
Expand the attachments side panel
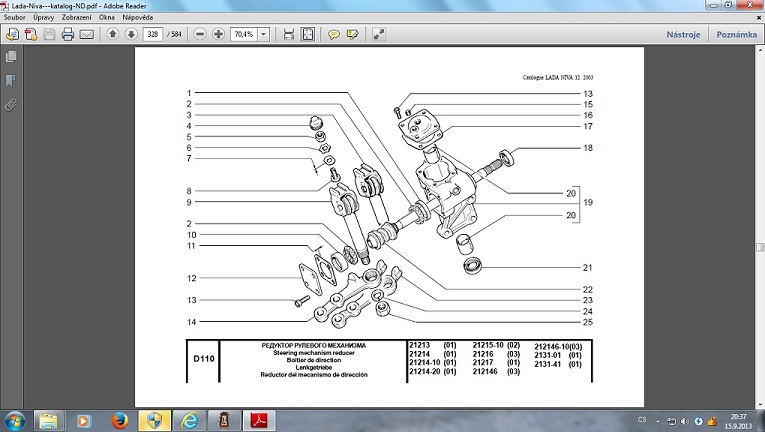pos(11,103)
